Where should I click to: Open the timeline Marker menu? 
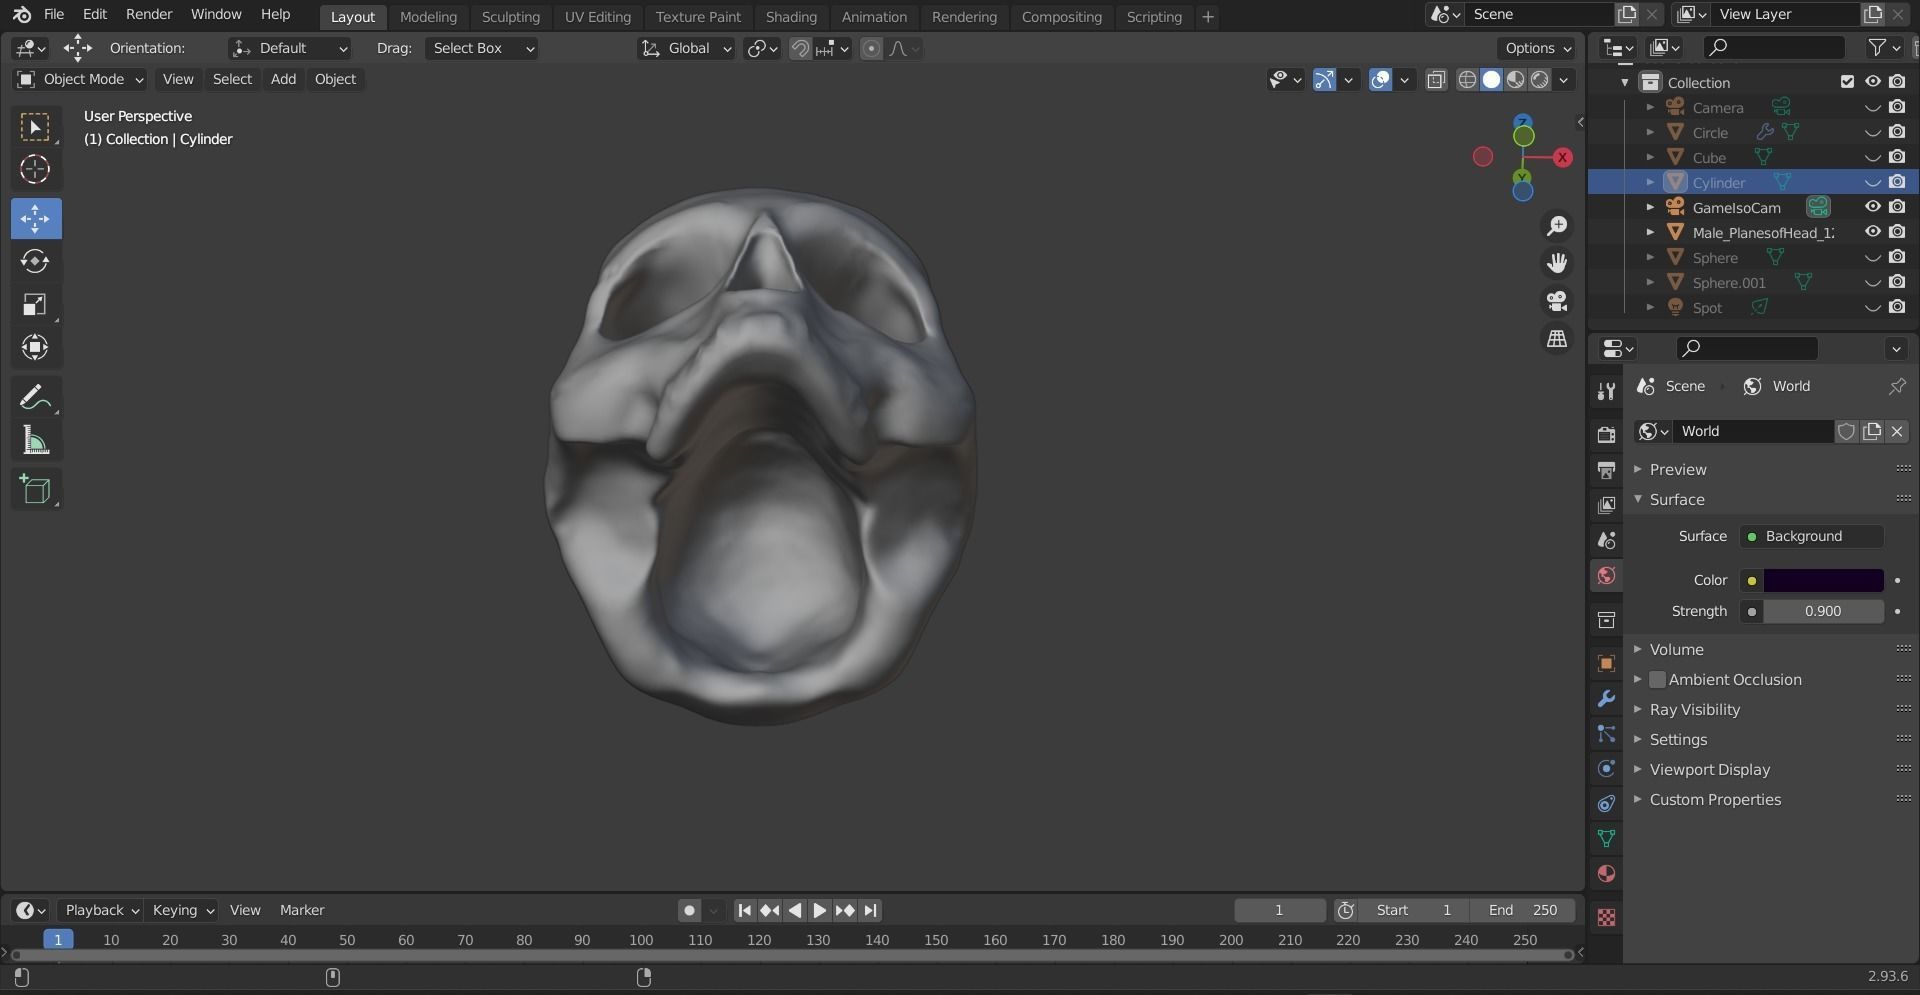point(302,910)
